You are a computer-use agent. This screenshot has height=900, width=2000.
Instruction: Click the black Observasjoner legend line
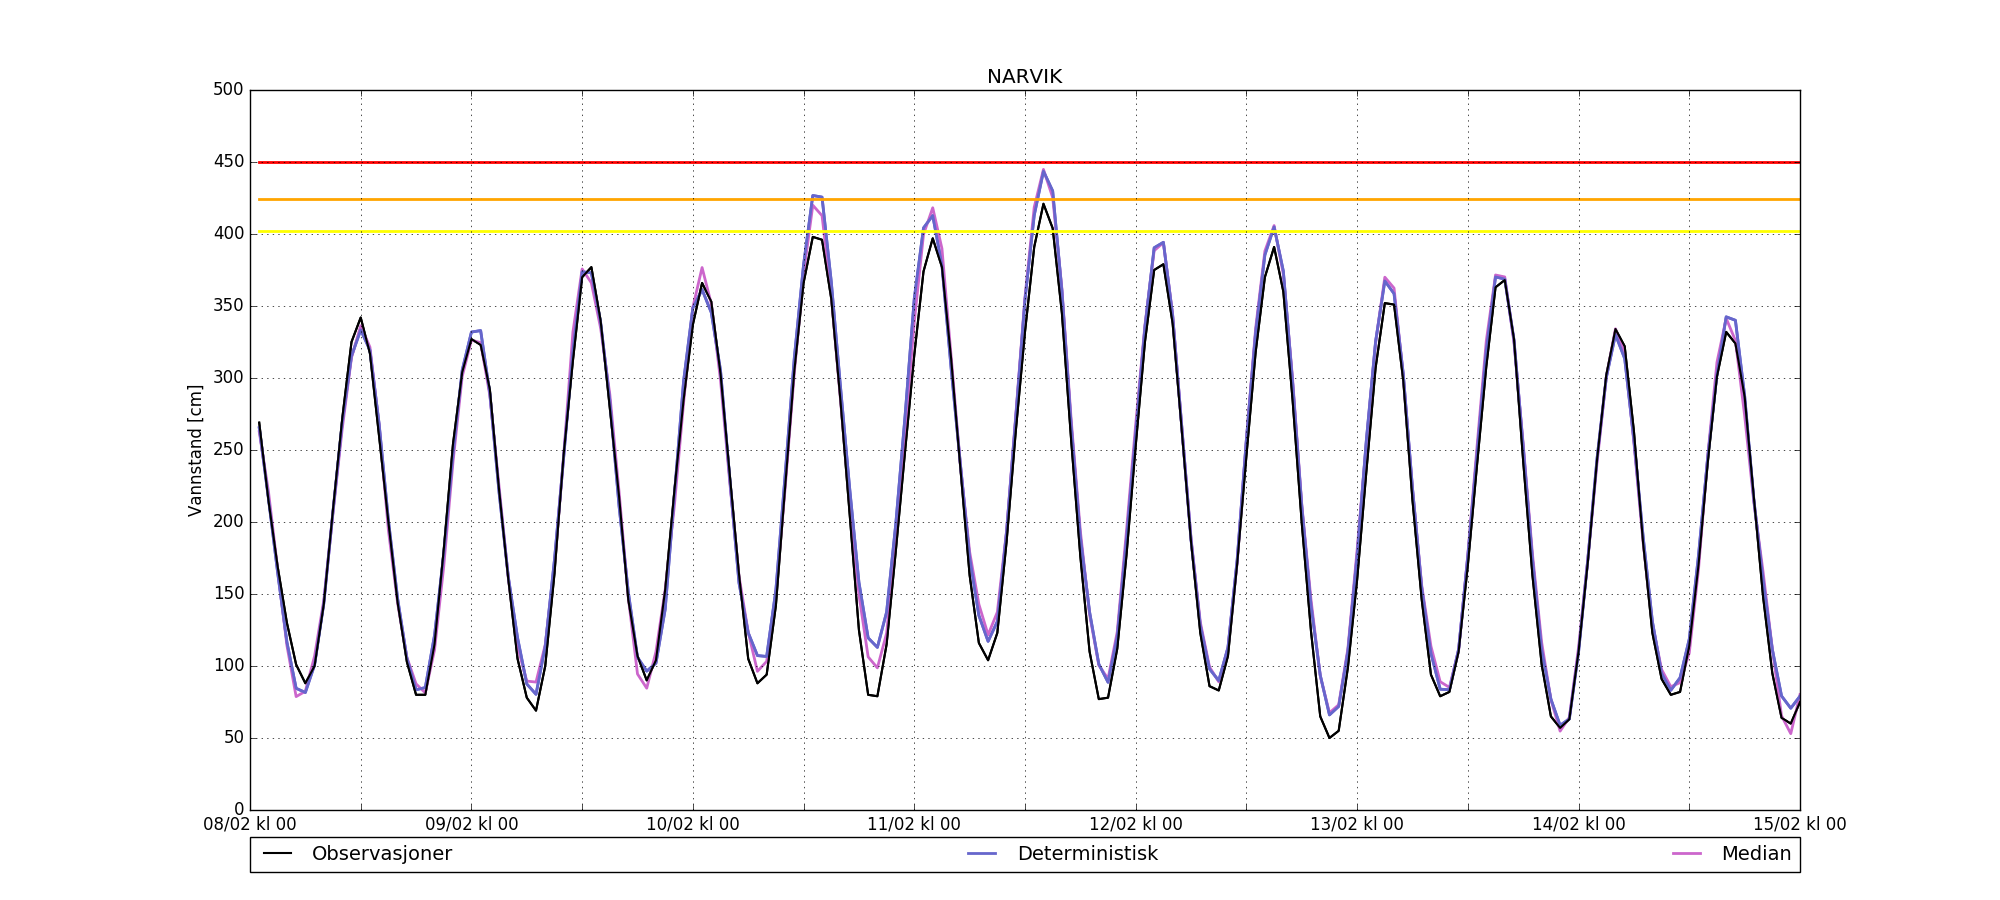(x=277, y=854)
